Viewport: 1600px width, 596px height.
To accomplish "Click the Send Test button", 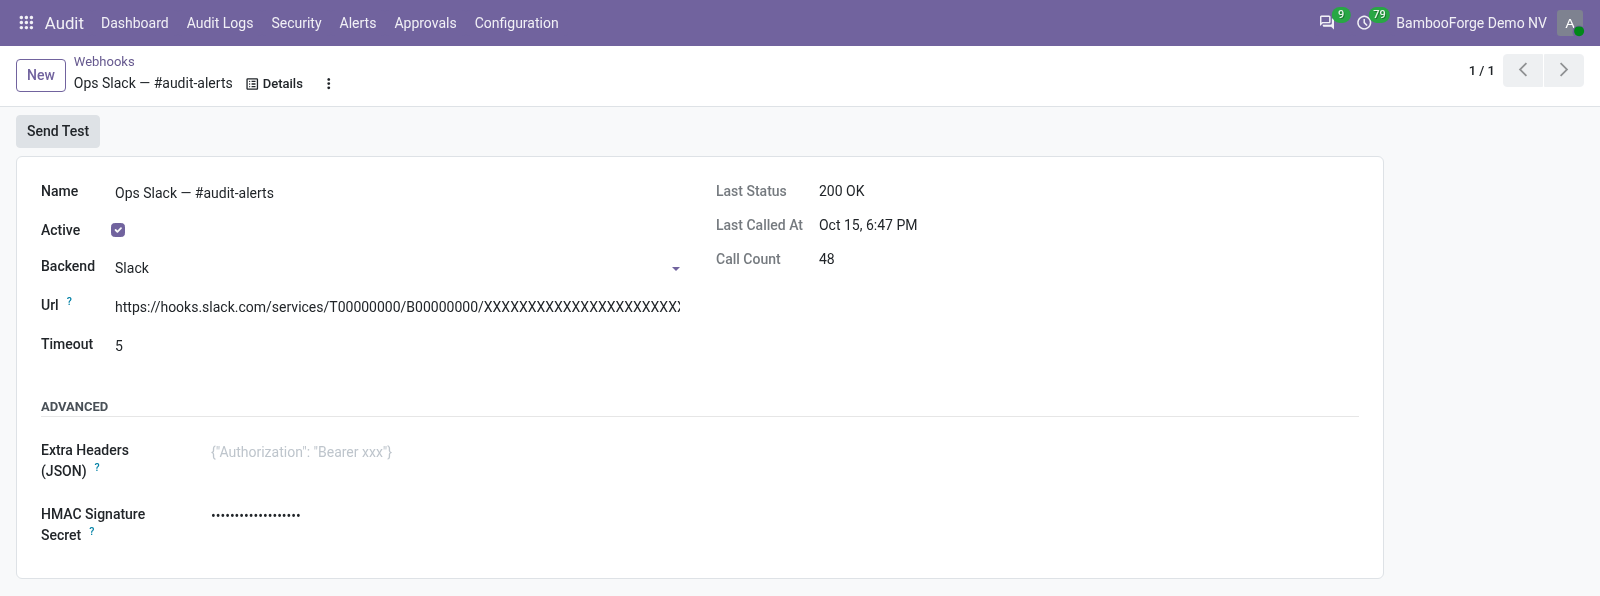I will [58, 131].
